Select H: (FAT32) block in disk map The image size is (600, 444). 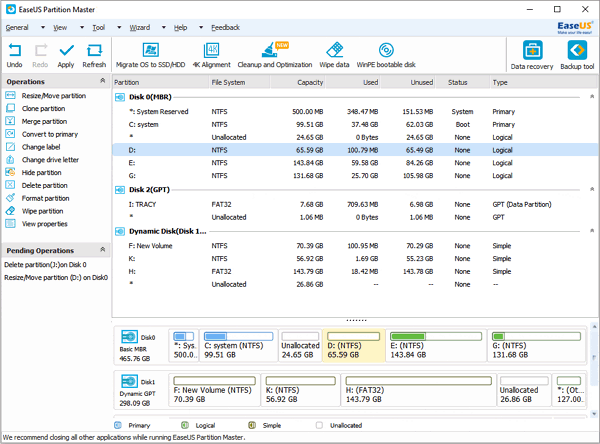click(419, 390)
